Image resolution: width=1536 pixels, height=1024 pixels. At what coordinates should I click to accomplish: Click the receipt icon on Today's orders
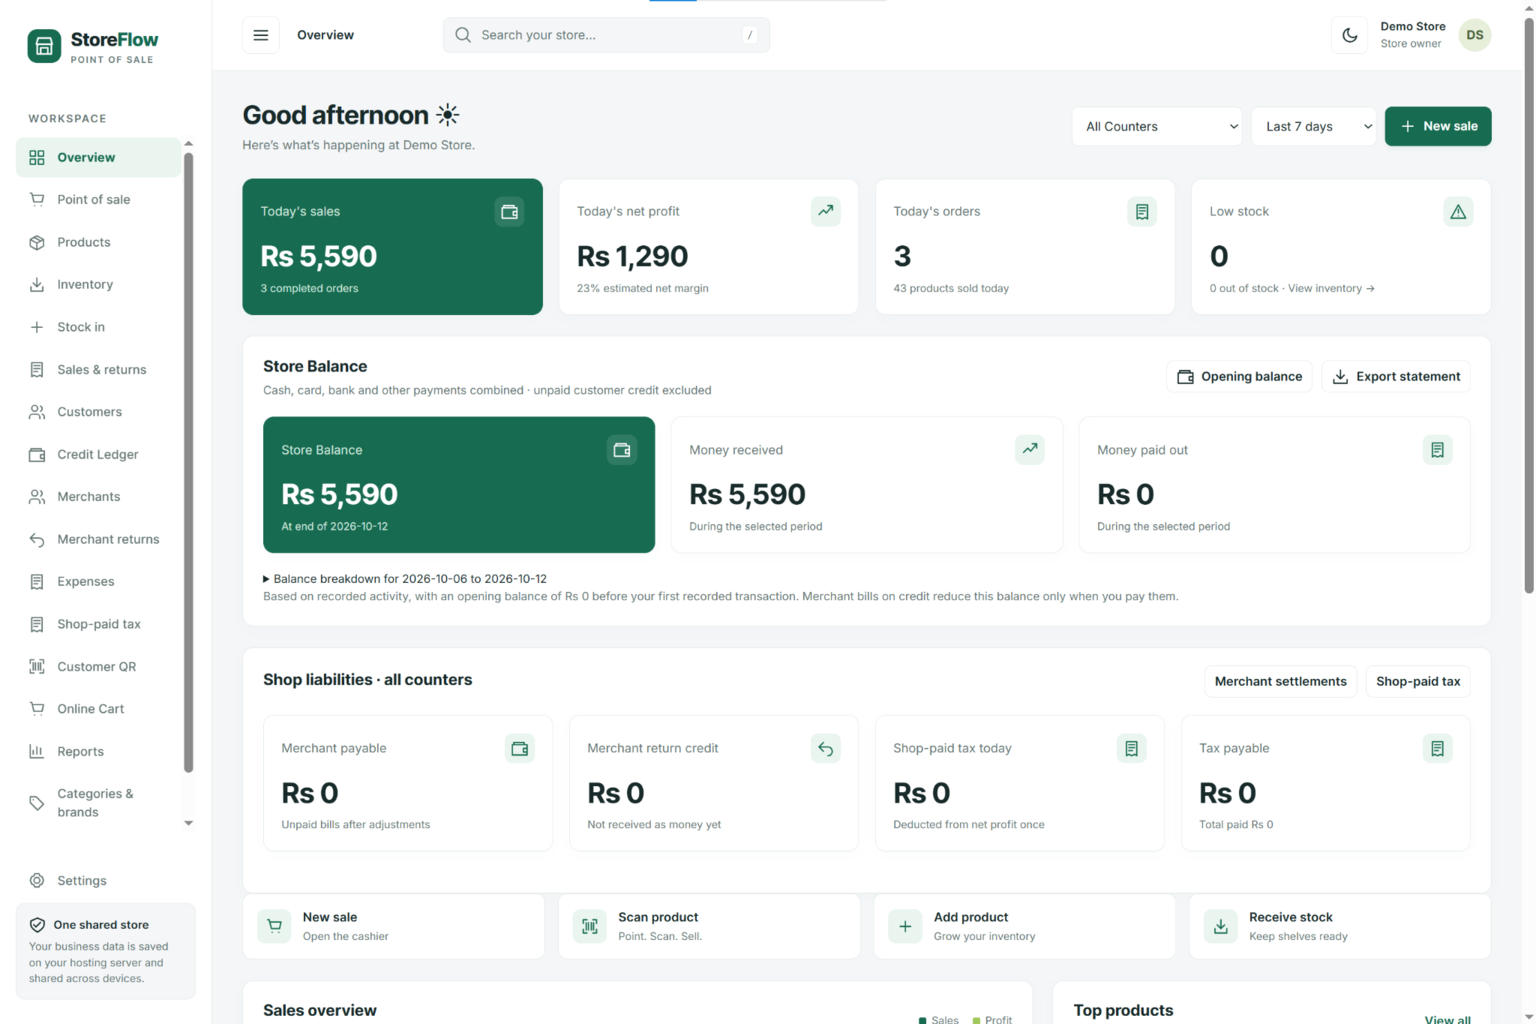coord(1141,212)
